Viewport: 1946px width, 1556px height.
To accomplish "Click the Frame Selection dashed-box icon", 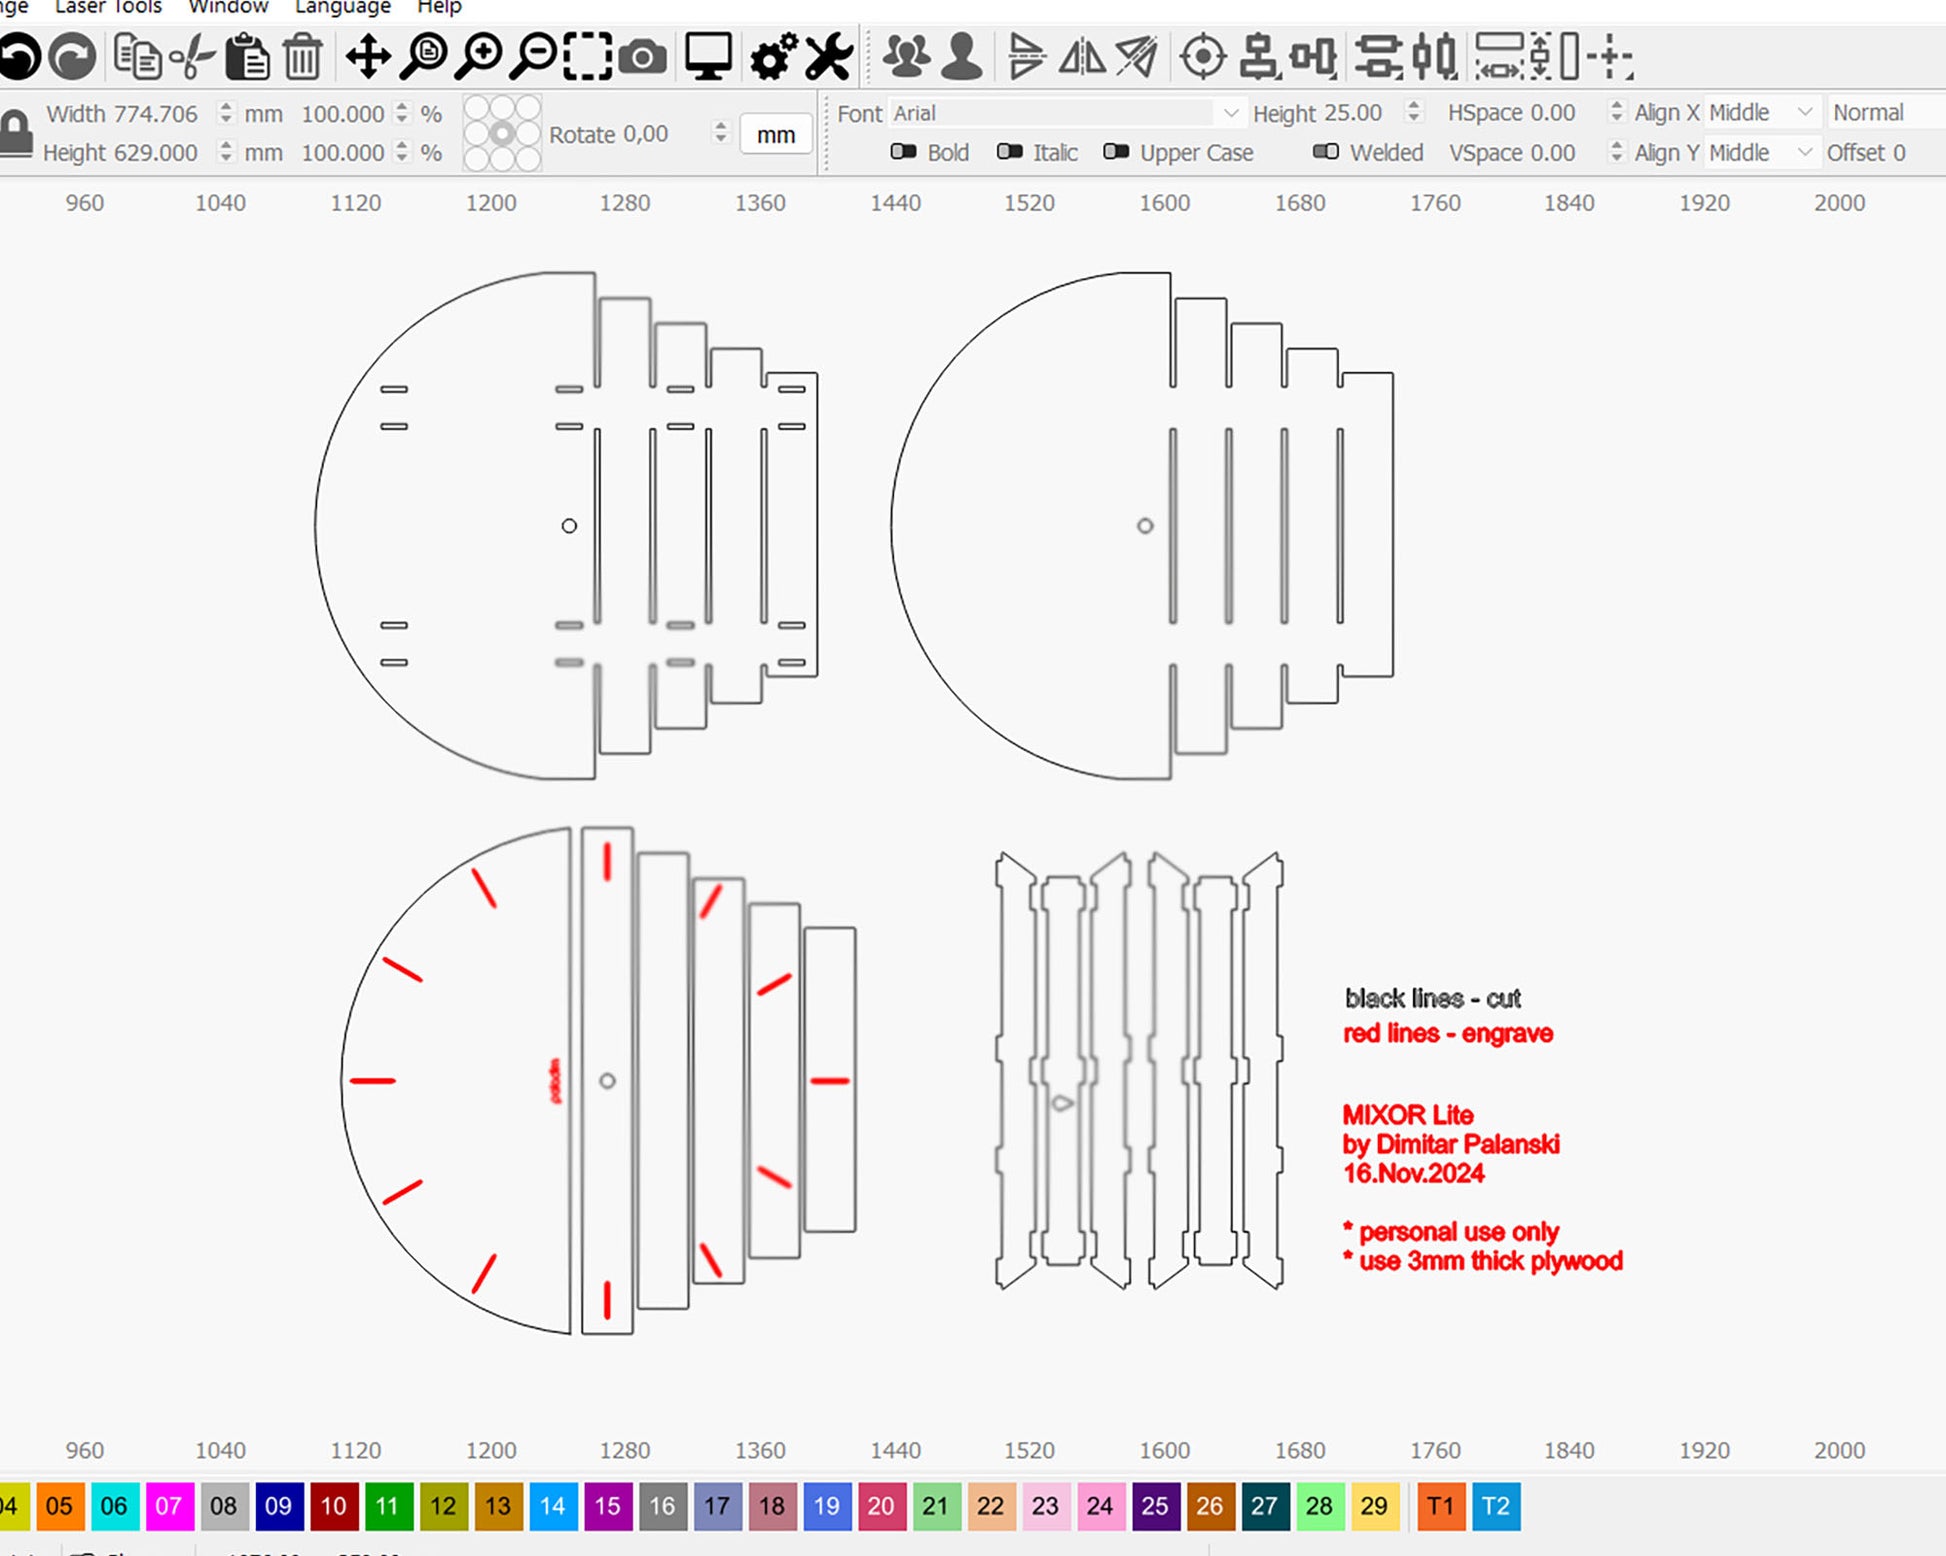I will point(587,57).
